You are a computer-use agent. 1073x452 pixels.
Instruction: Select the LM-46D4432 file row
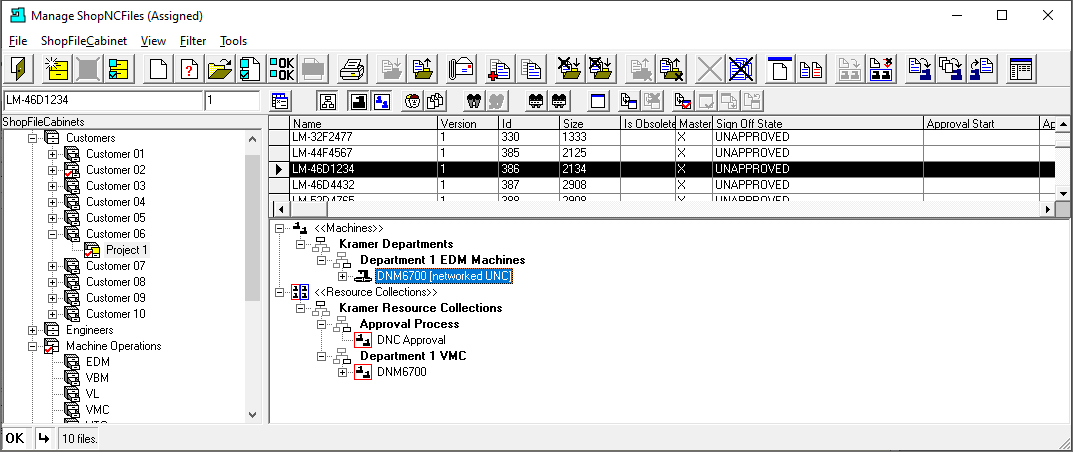(662, 185)
